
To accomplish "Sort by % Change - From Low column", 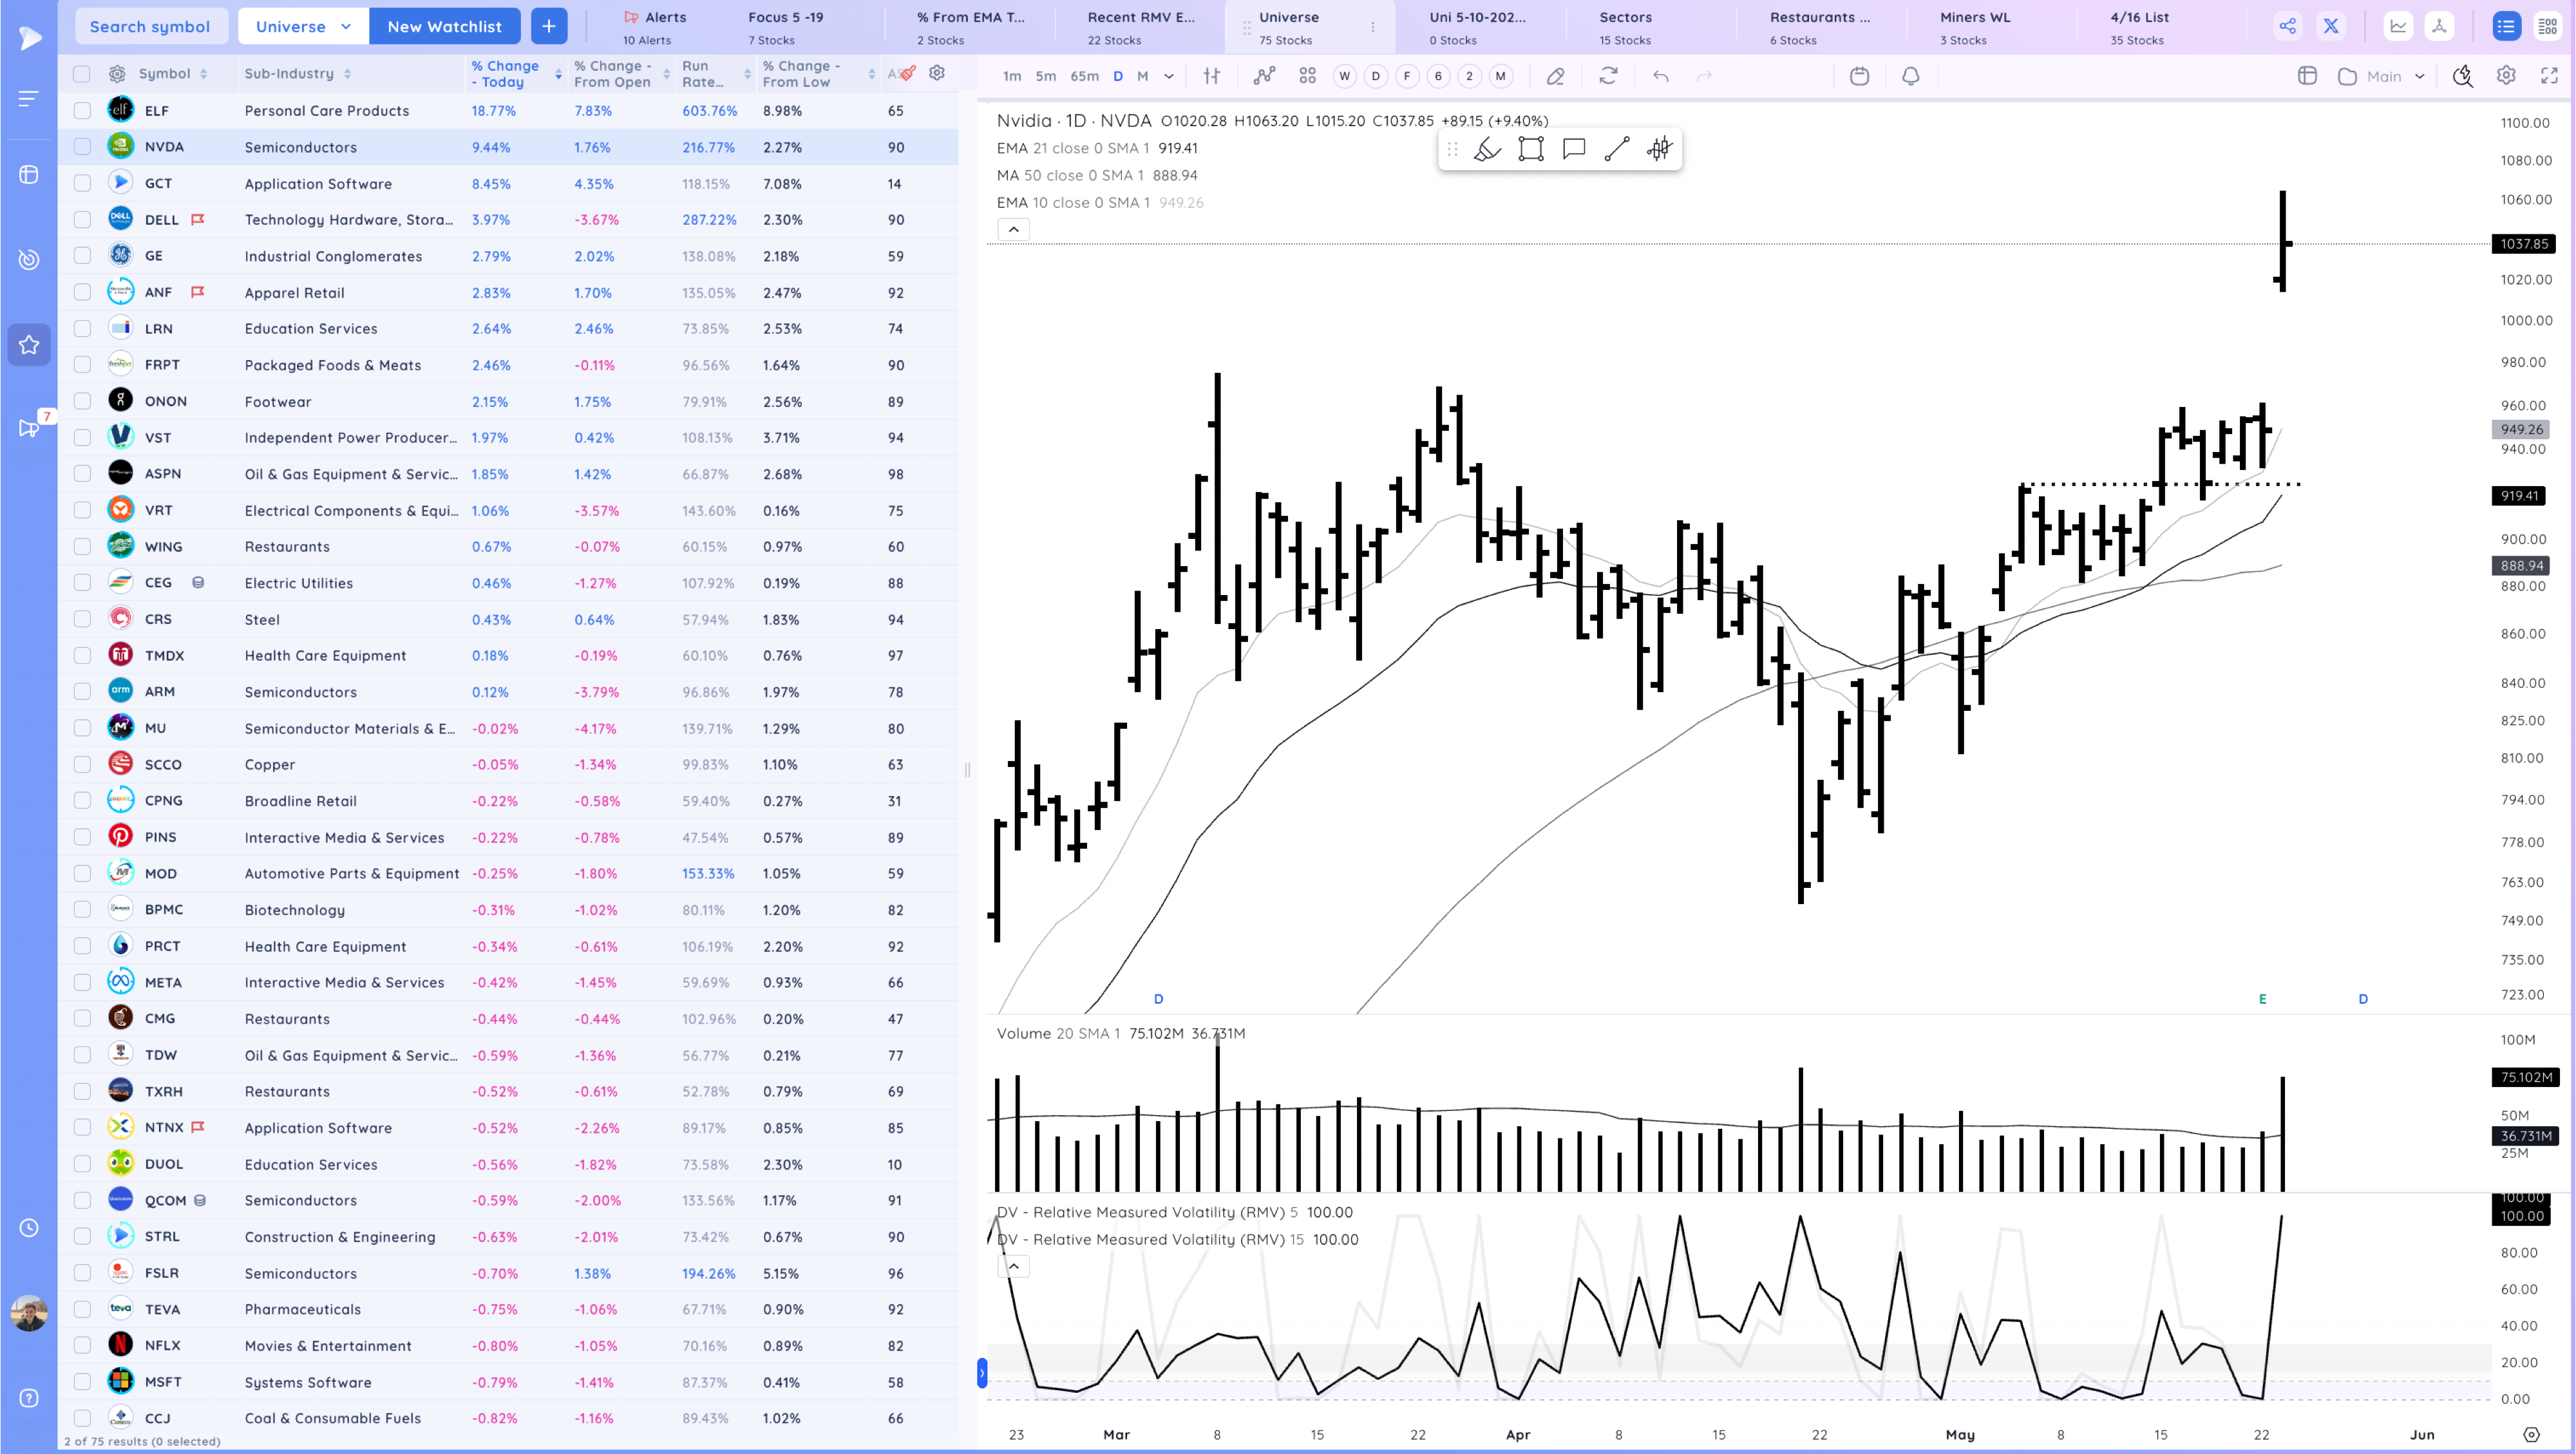I will pos(818,74).
